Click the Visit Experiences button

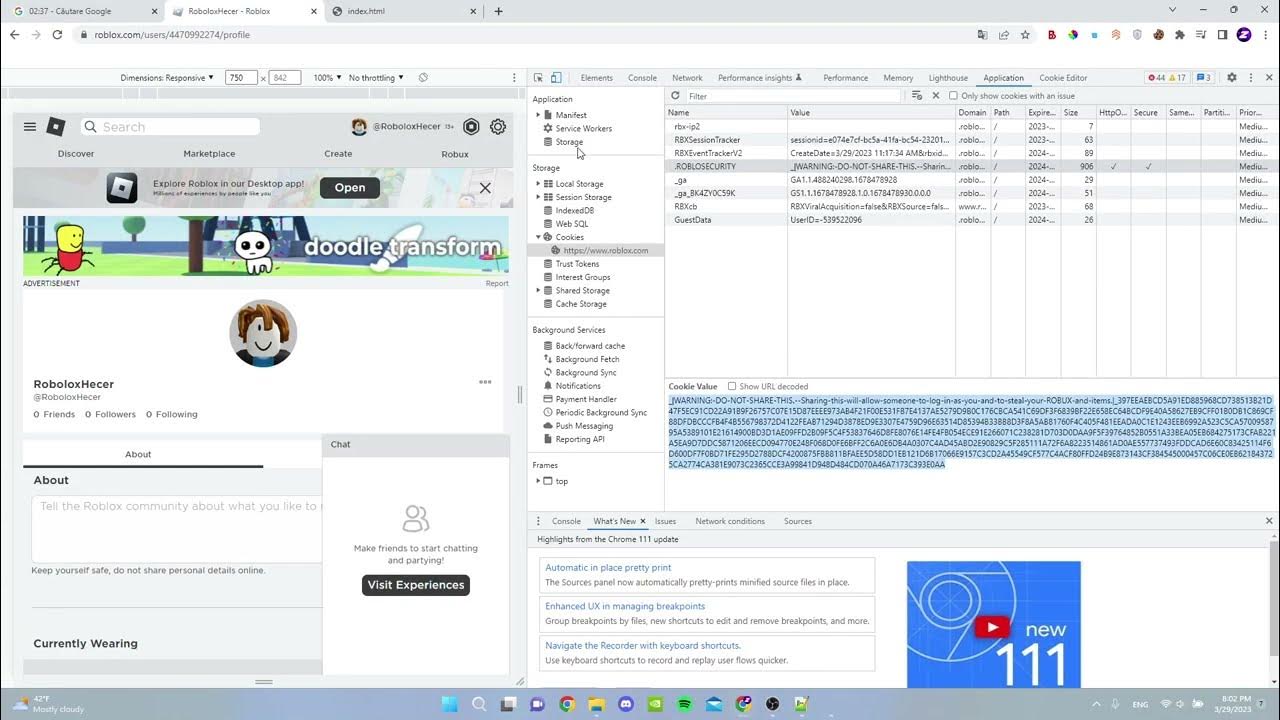coord(416,585)
